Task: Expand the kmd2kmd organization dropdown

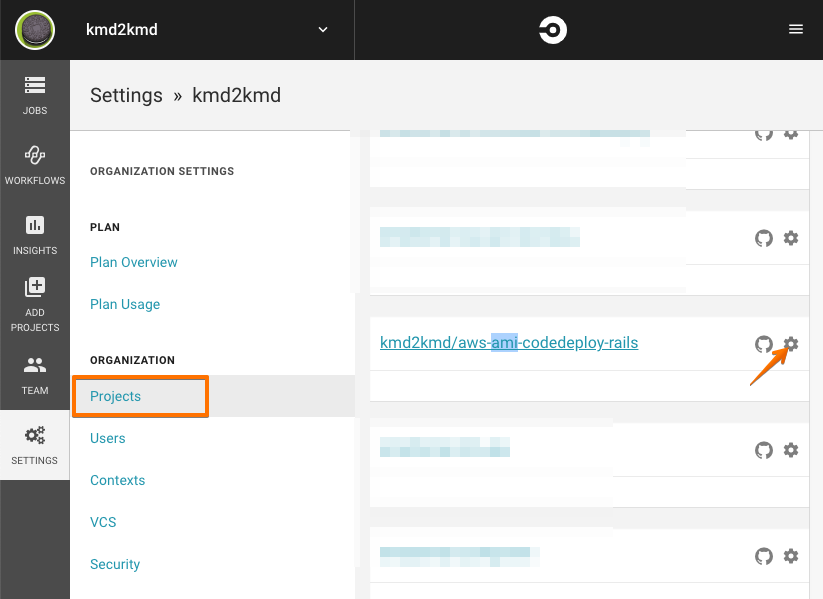Action: click(x=322, y=29)
